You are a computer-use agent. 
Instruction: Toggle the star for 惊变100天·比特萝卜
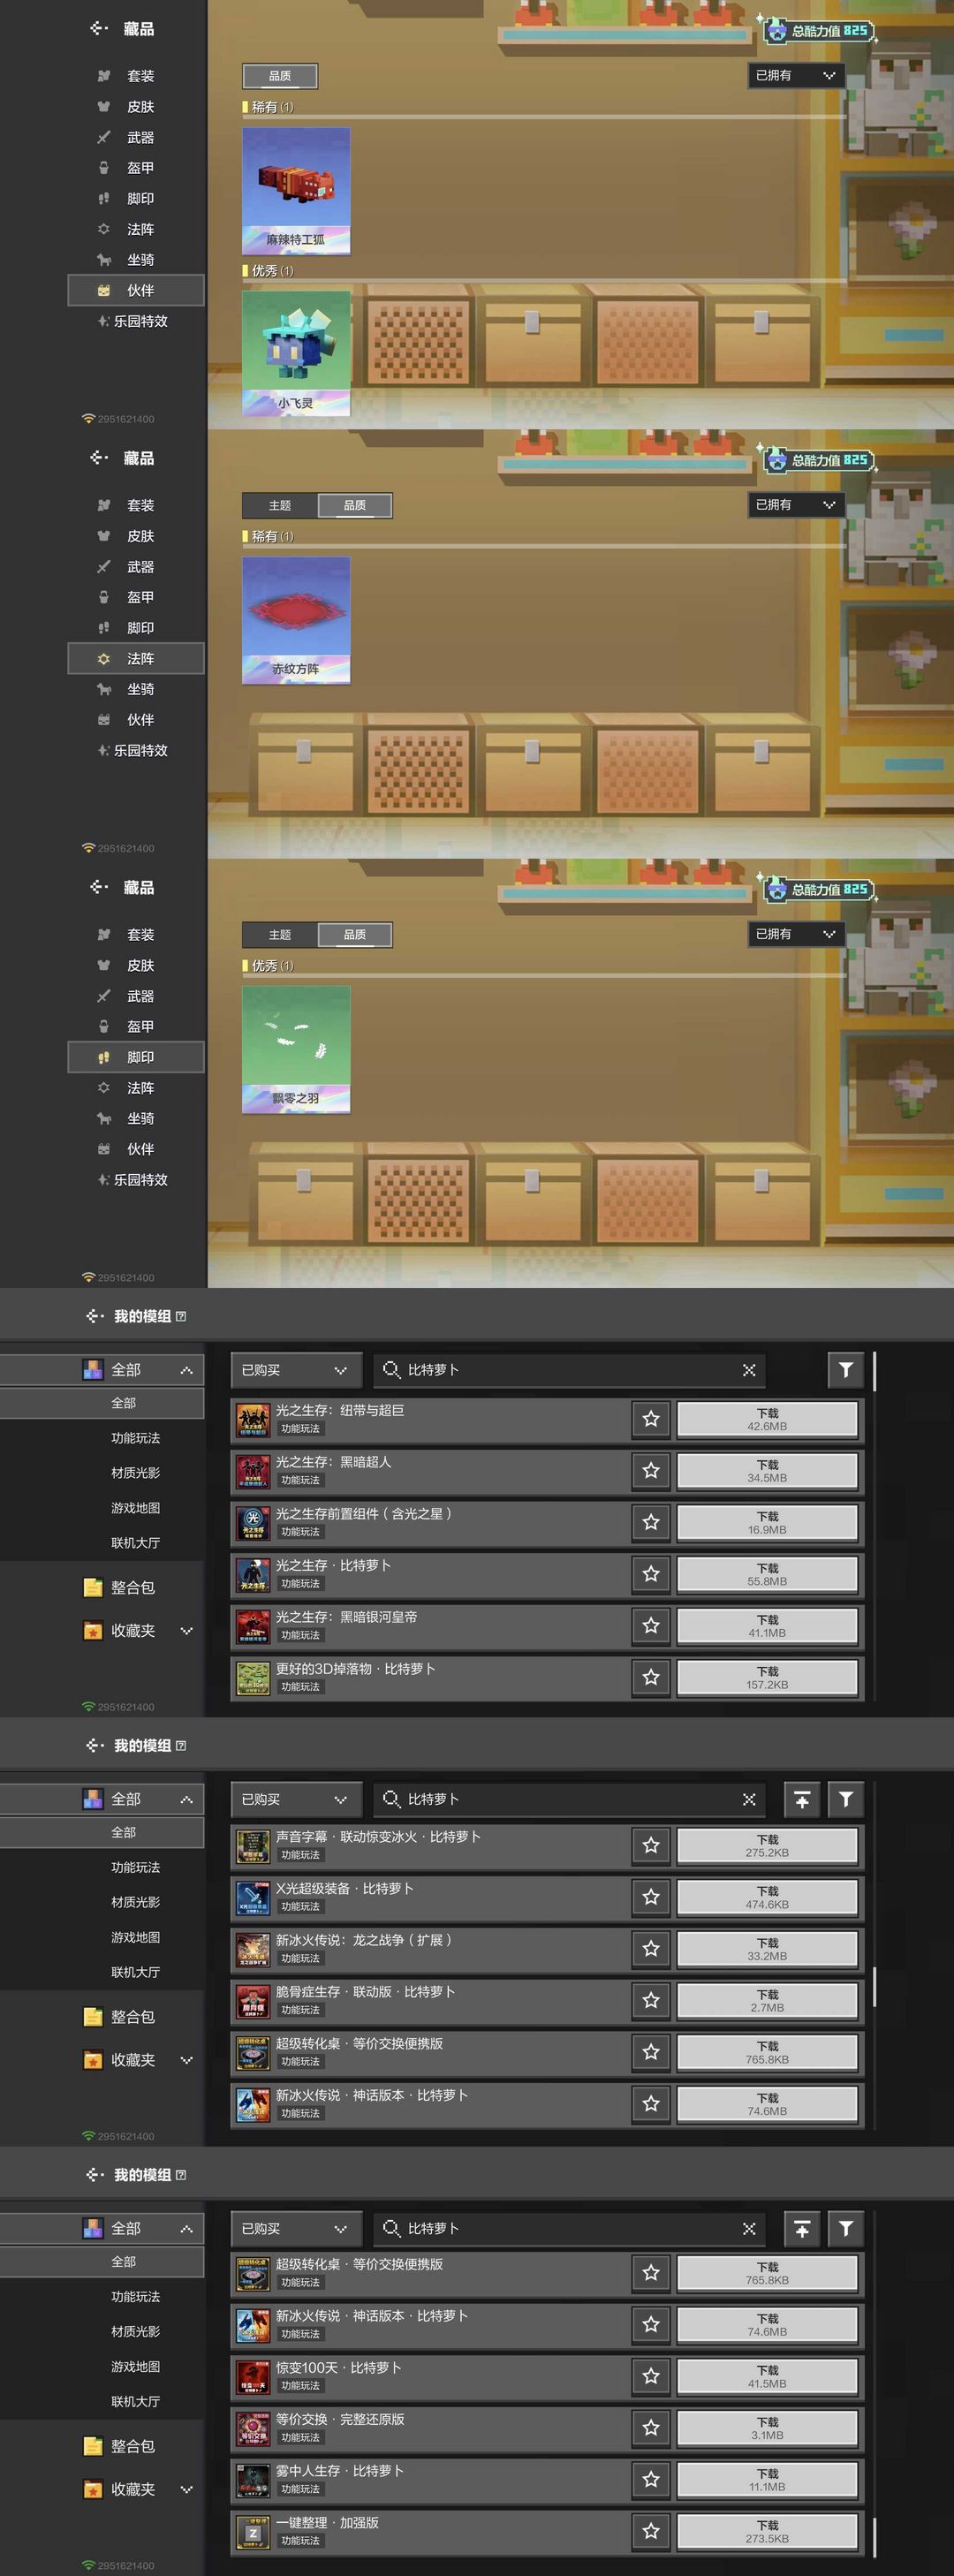(x=651, y=2377)
